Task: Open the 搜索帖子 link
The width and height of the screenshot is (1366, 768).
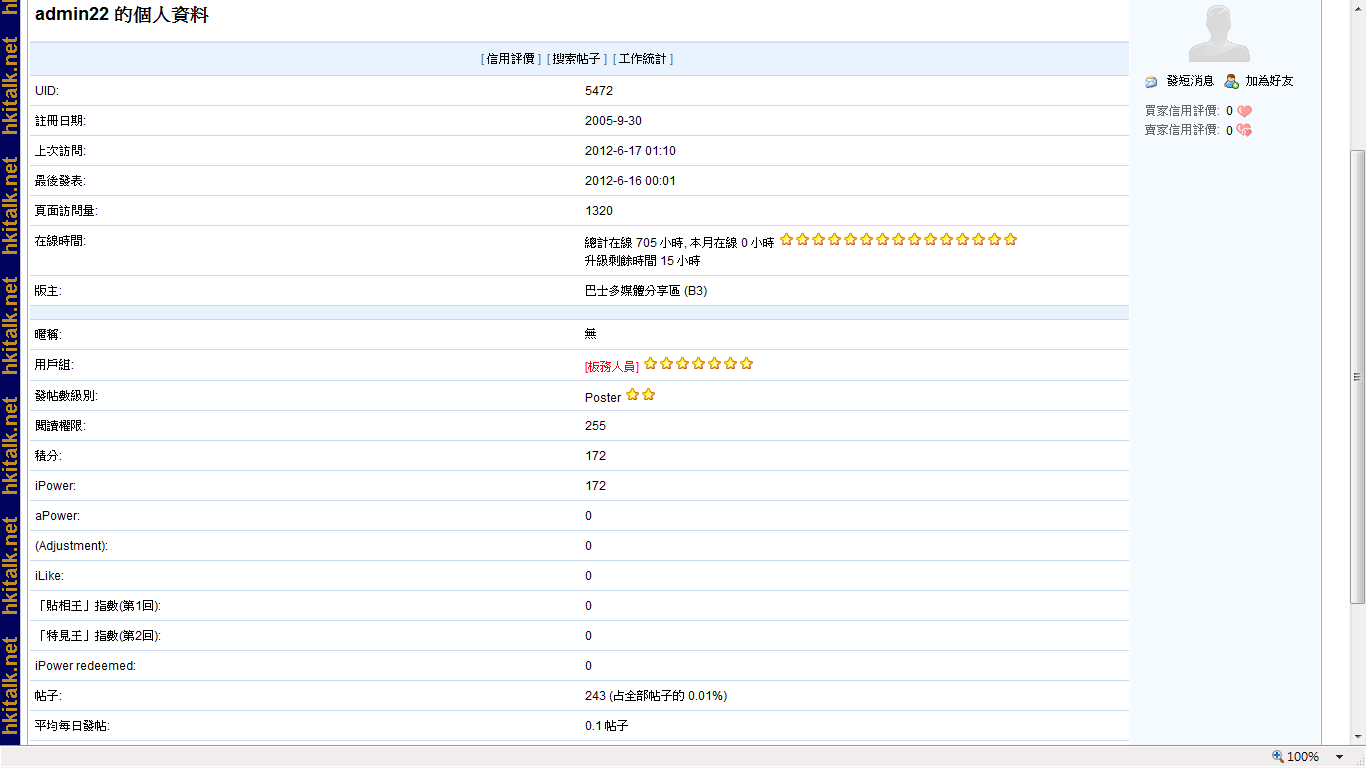Action: pyautogui.click(x=577, y=59)
